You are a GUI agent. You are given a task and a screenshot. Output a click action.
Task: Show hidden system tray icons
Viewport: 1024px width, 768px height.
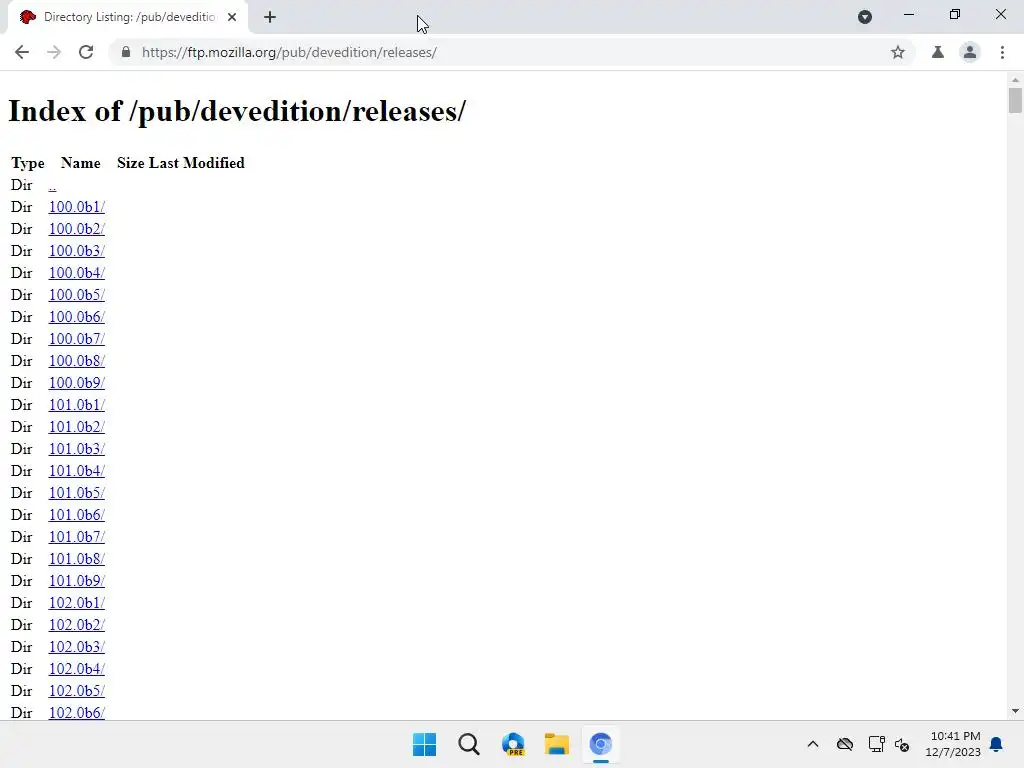813,744
